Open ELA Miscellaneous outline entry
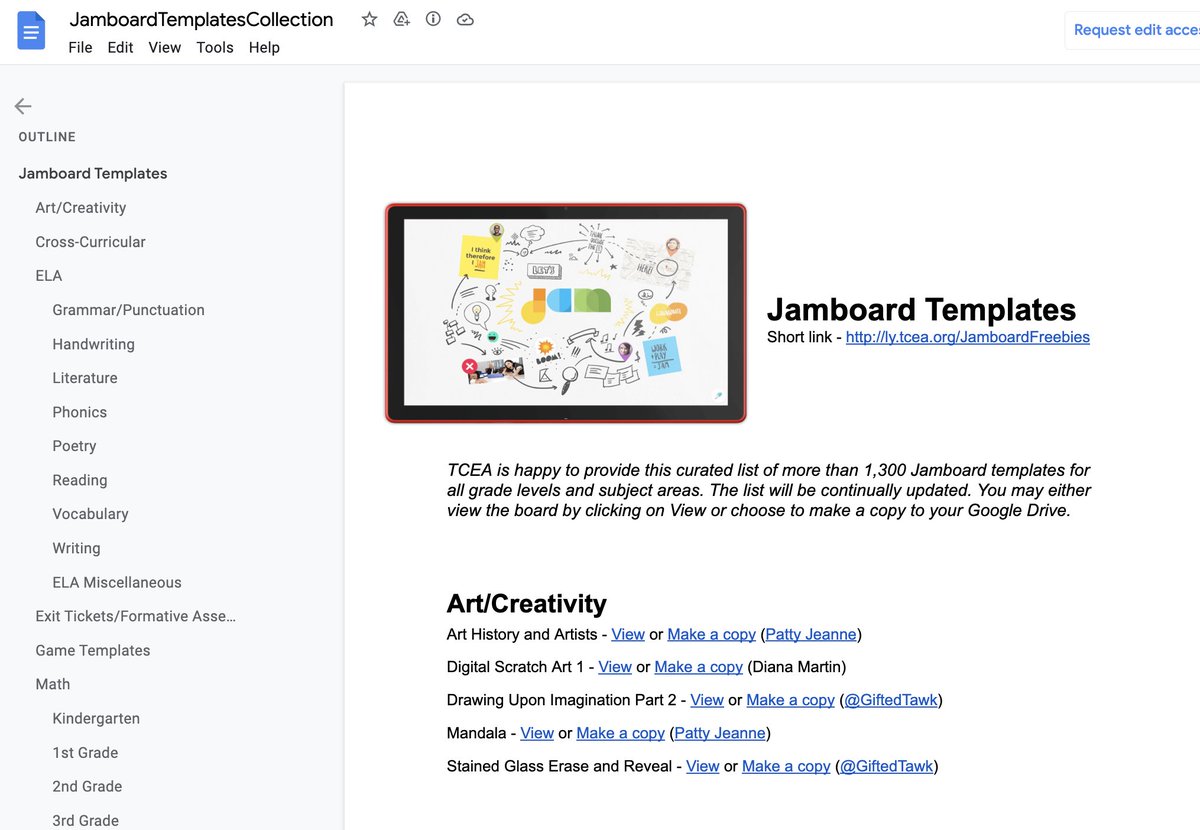The height and width of the screenshot is (830, 1200). [117, 581]
